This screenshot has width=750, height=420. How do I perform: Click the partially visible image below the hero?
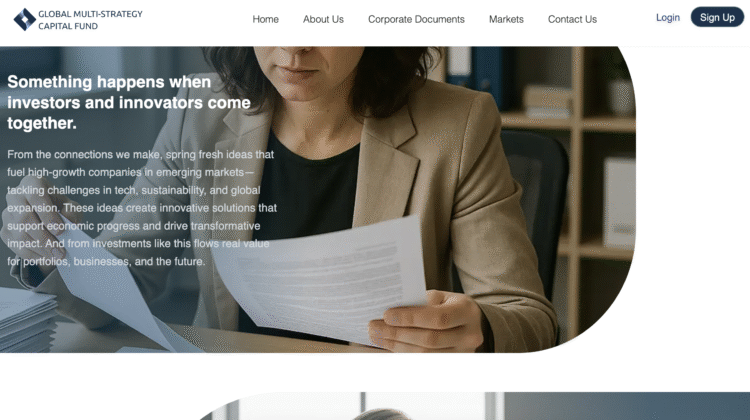474,406
